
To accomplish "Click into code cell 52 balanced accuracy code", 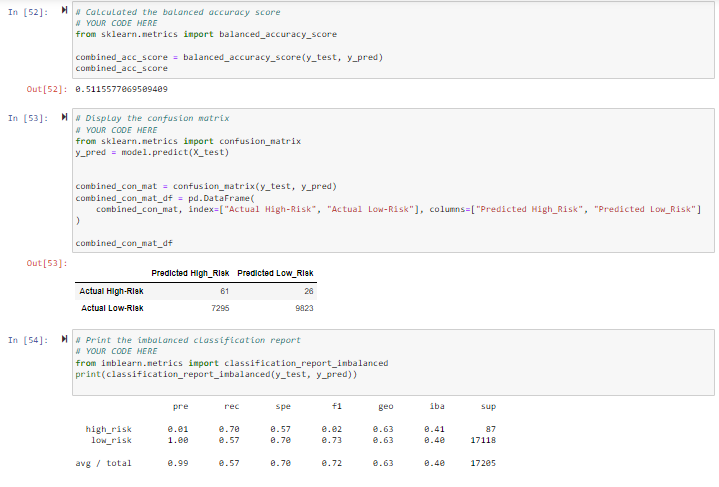I will 393,40.
